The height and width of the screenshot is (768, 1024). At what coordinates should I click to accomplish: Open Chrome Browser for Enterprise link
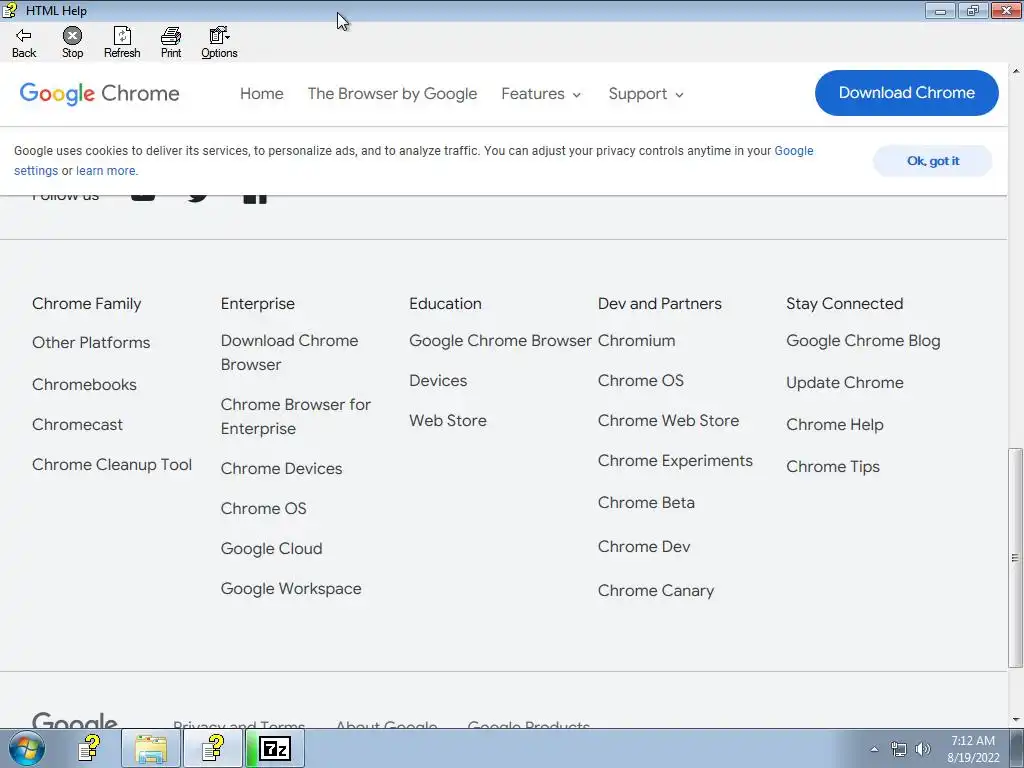click(296, 417)
